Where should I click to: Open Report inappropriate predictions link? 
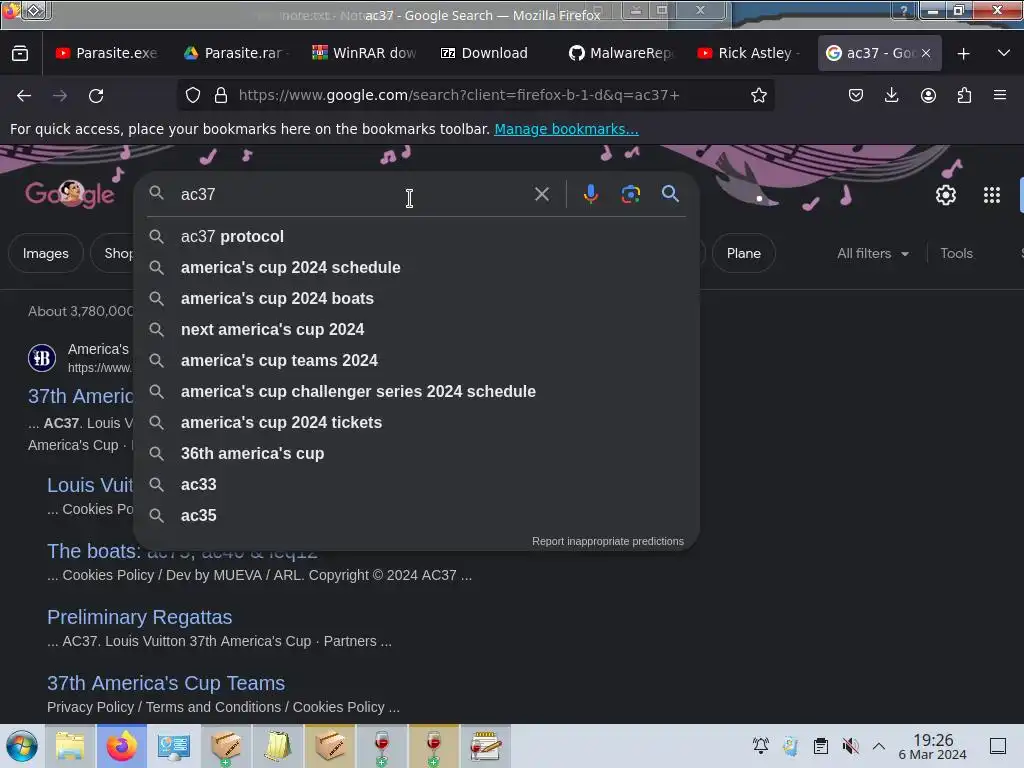pos(607,541)
